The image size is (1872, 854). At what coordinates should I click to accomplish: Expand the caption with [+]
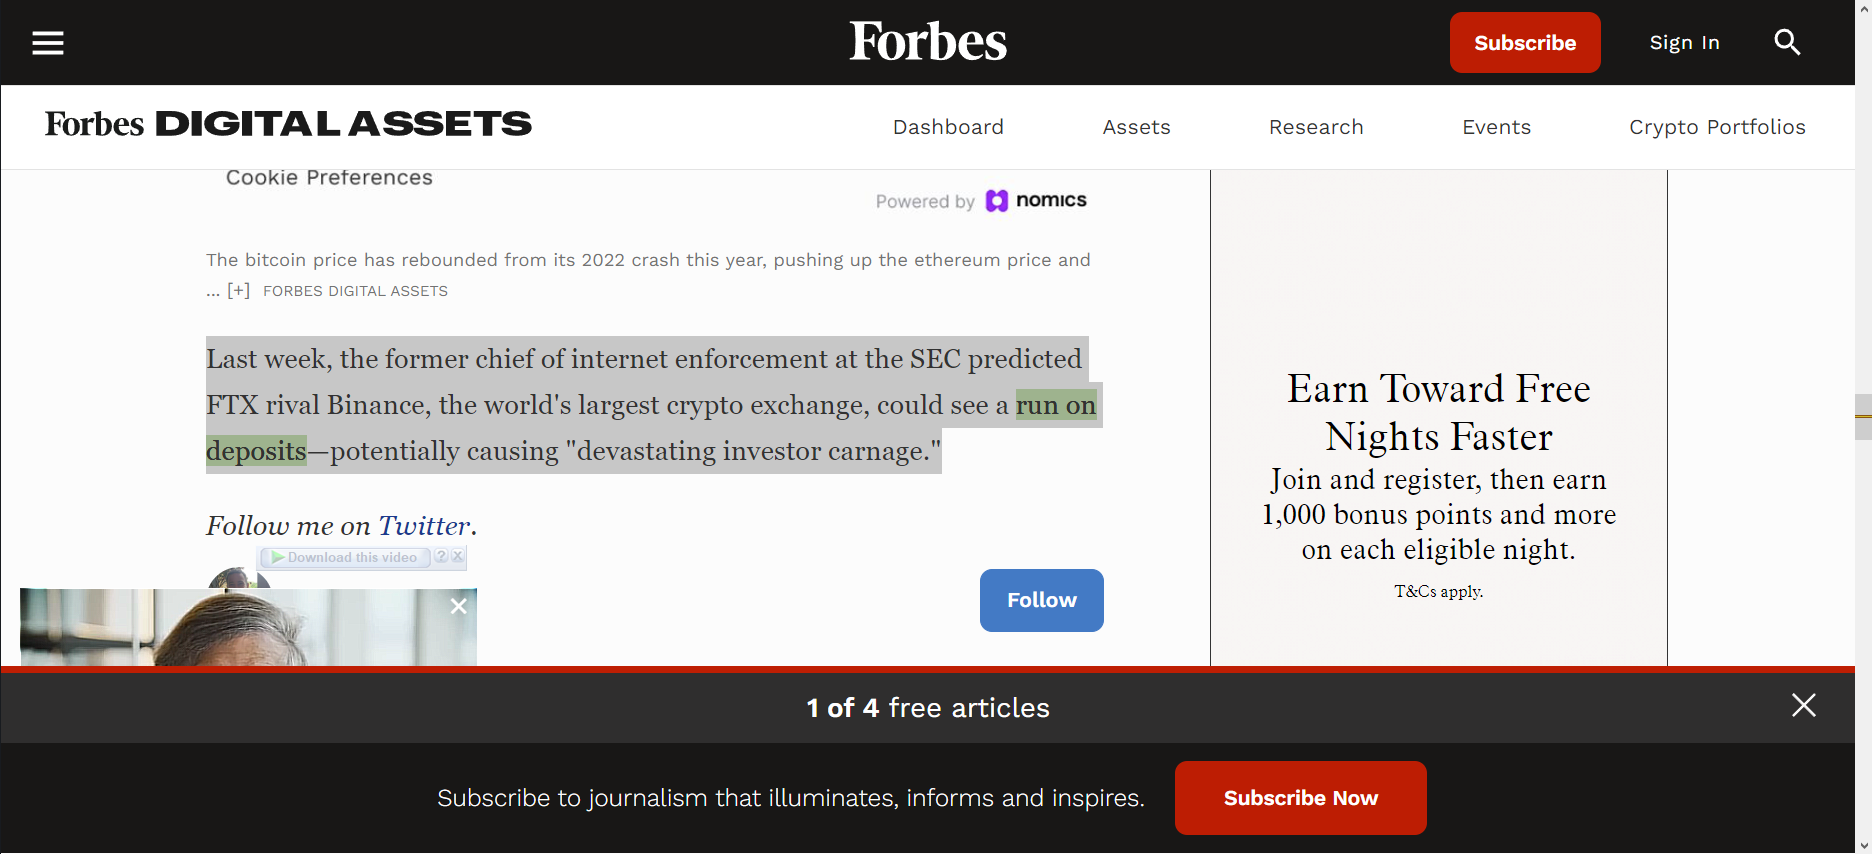click(238, 290)
